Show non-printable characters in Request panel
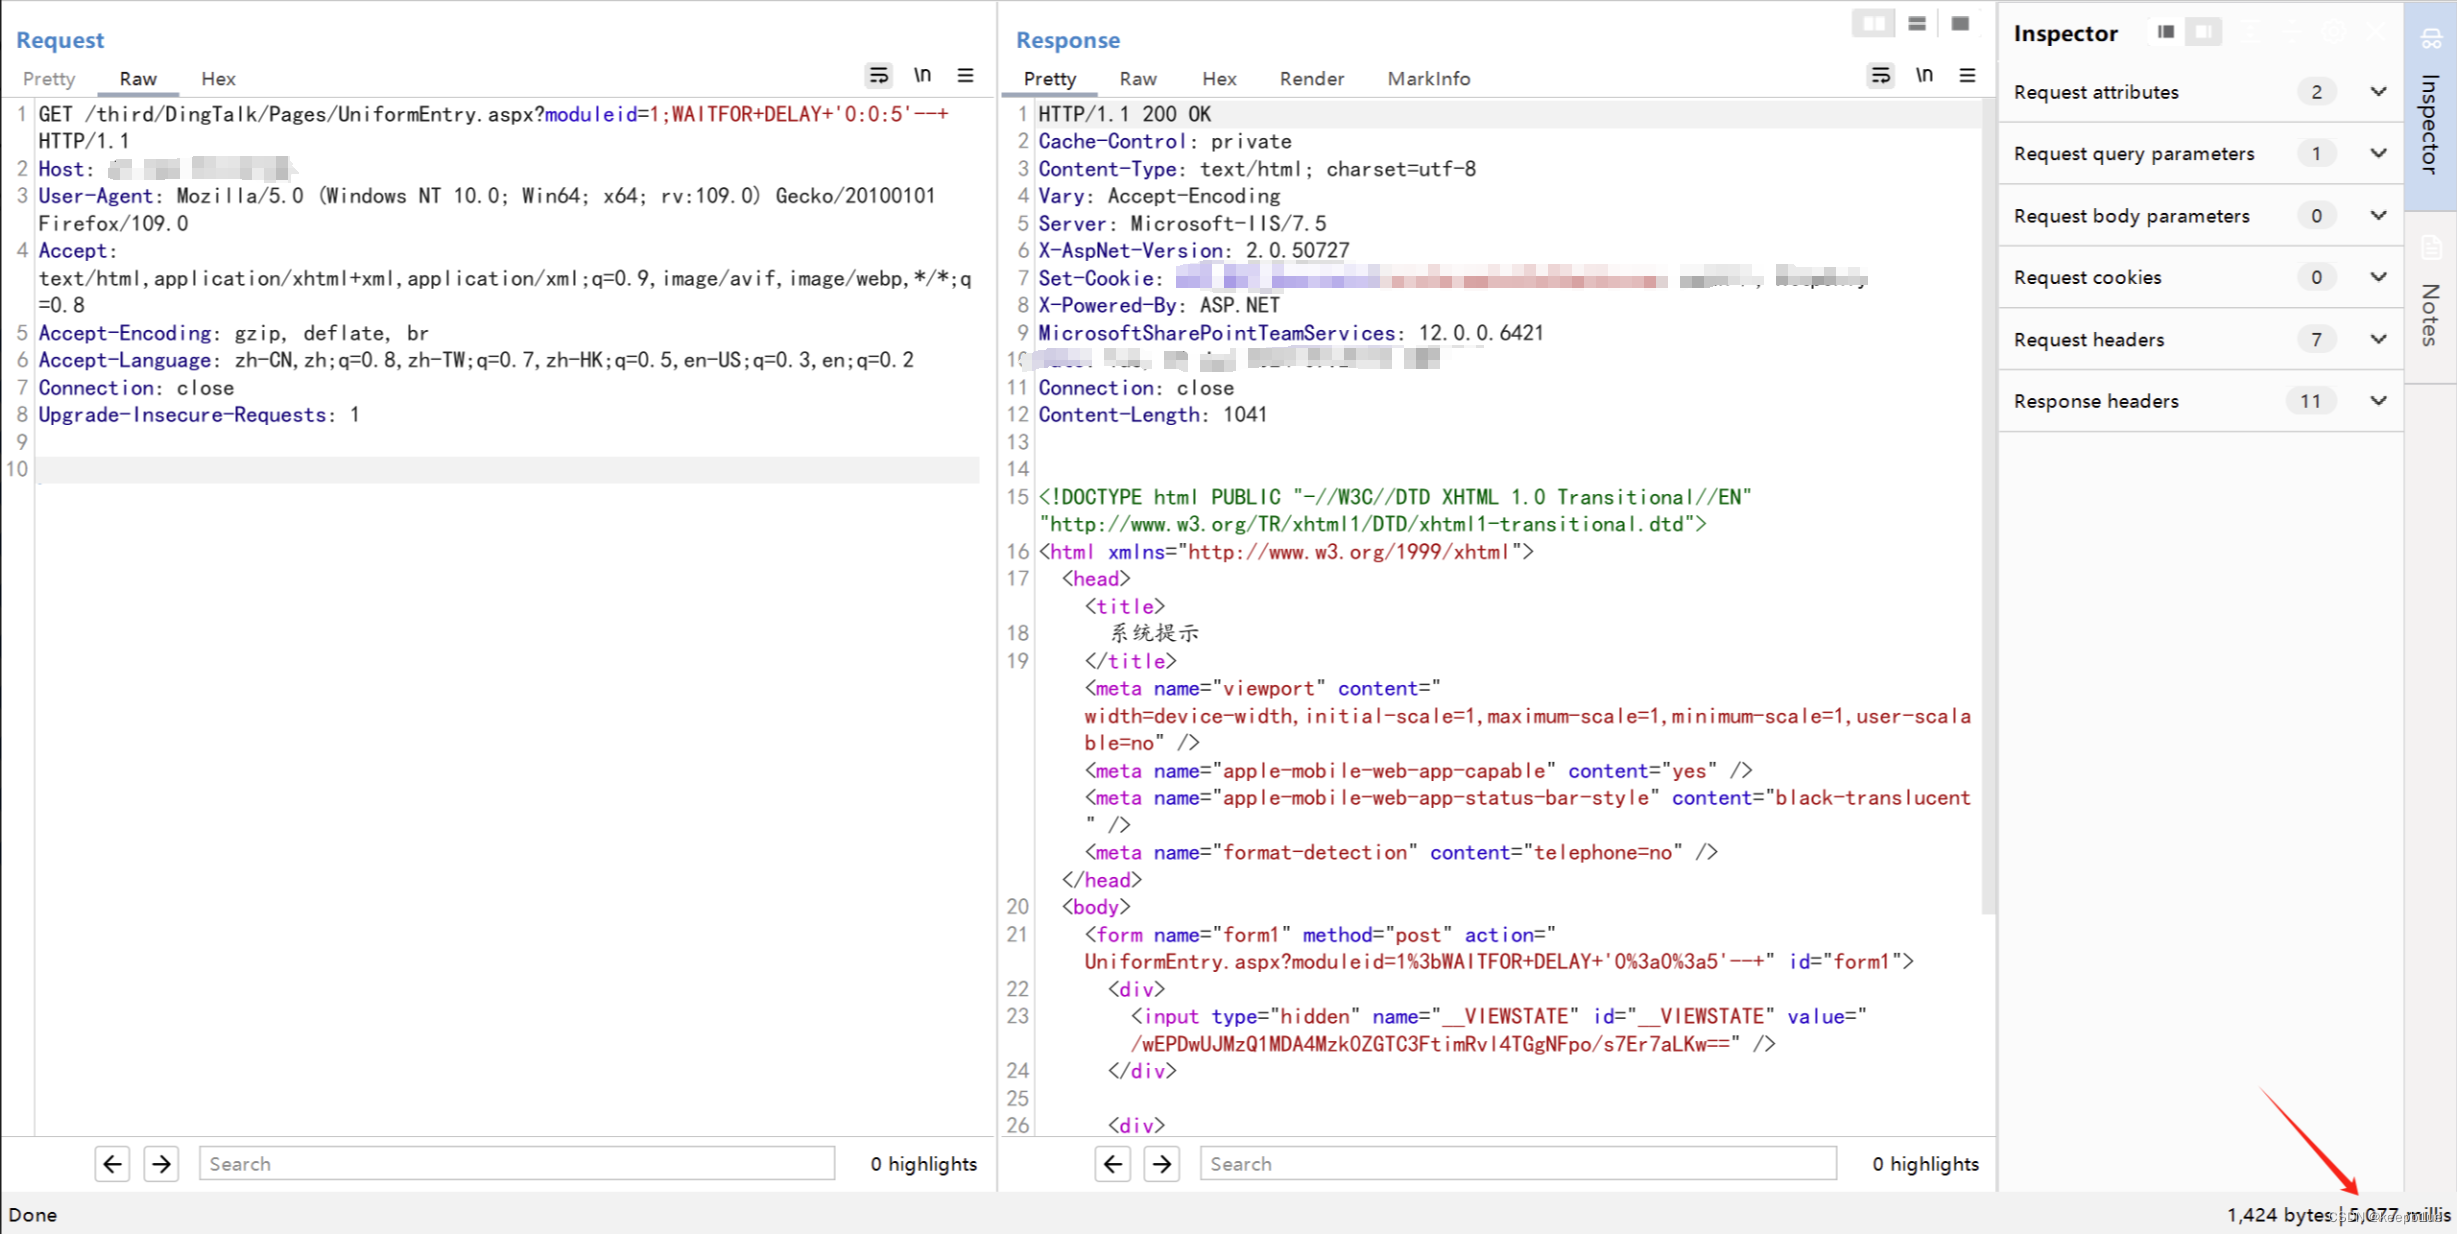The height and width of the screenshot is (1234, 2457). click(922, 76)
